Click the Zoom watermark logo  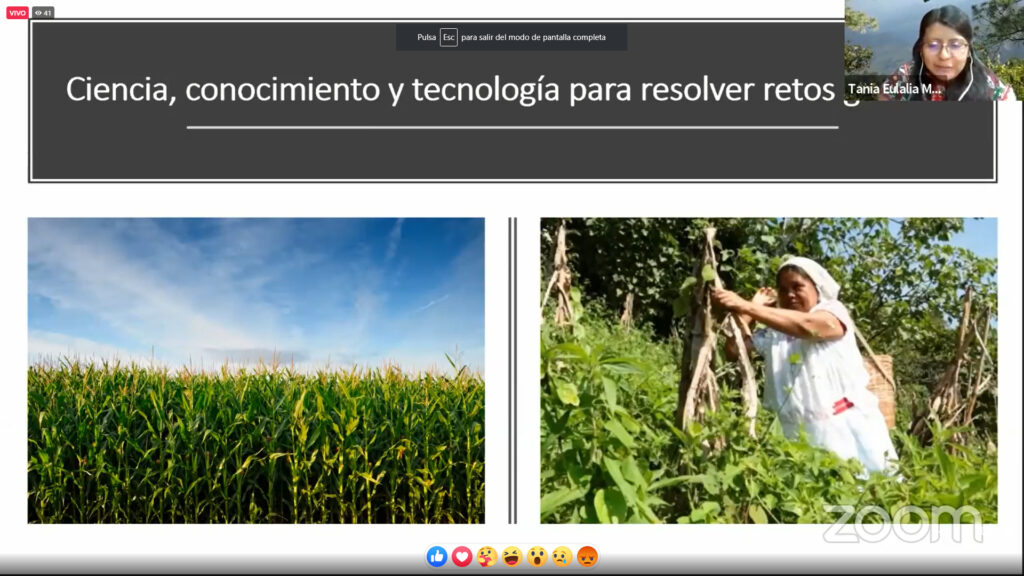click(902, 524)
